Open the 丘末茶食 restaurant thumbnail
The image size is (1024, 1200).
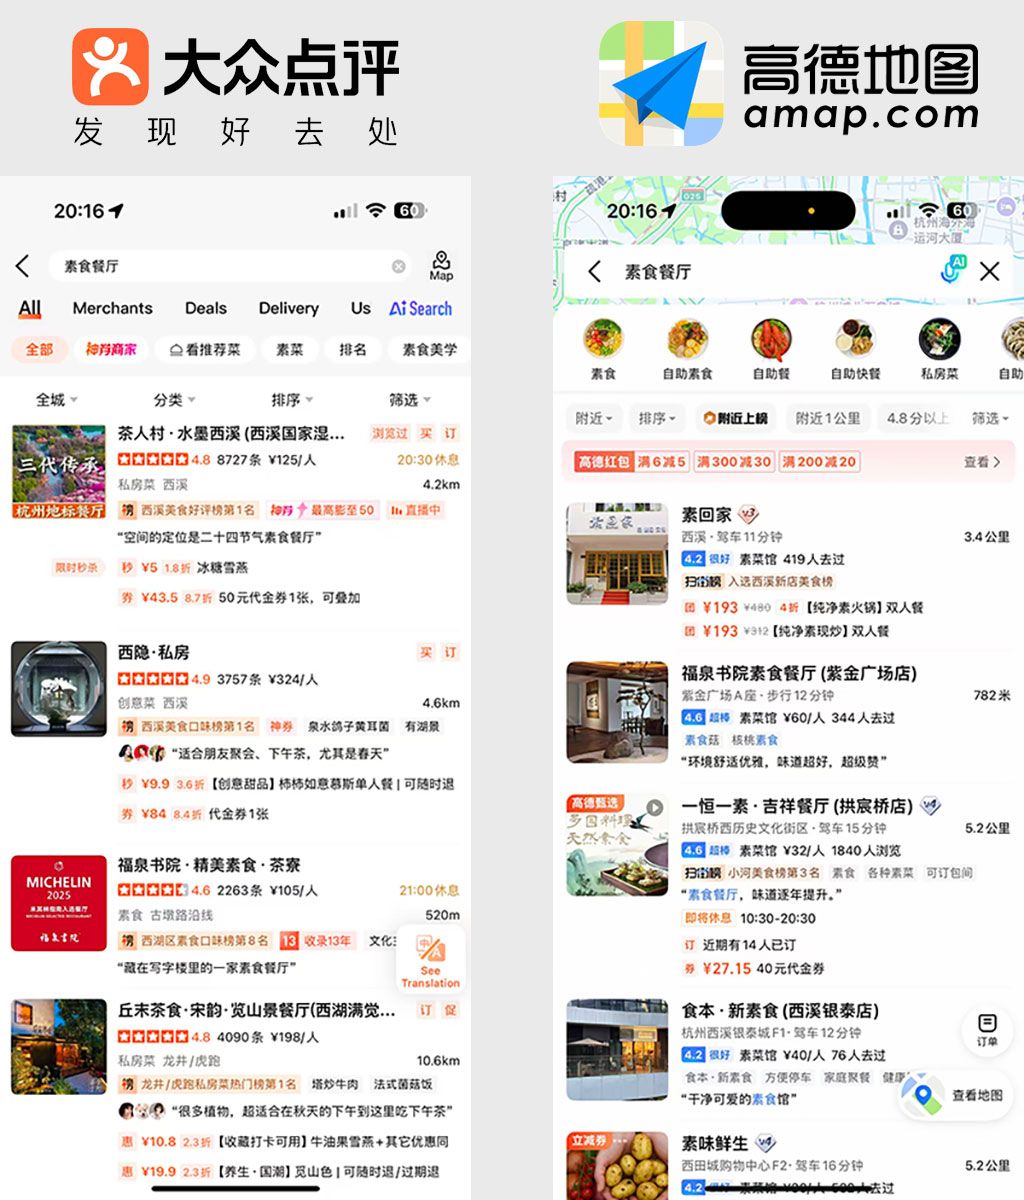[59, 1046]
